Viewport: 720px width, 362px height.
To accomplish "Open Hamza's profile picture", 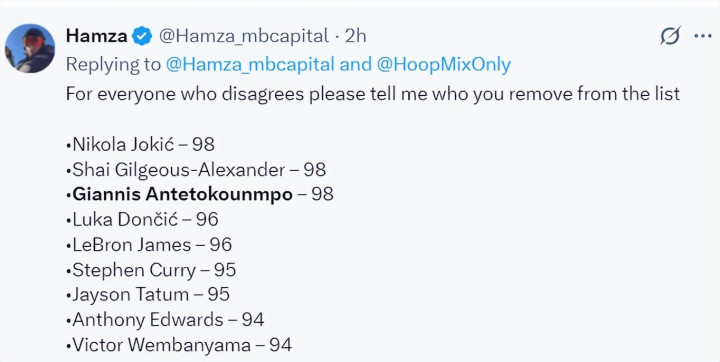I will [30, 48].
